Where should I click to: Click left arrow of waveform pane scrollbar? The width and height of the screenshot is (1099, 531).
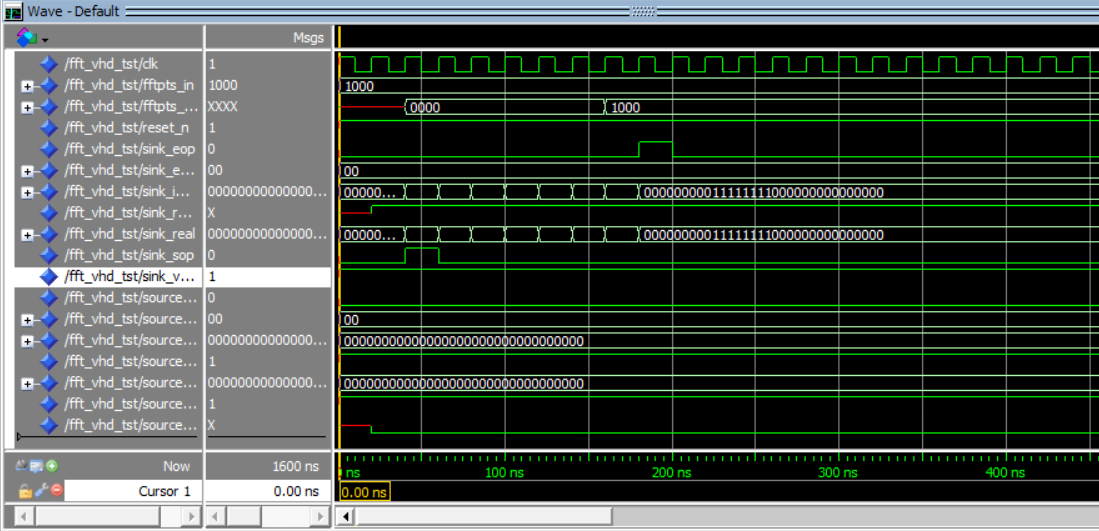tap(346, 517)
